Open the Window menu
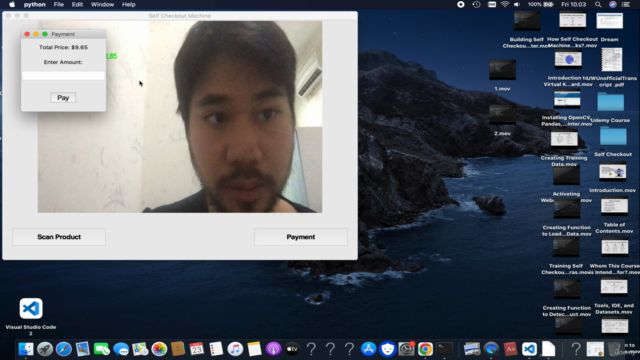Viewport: 640px width, 360px height. (x=102, y=4)
